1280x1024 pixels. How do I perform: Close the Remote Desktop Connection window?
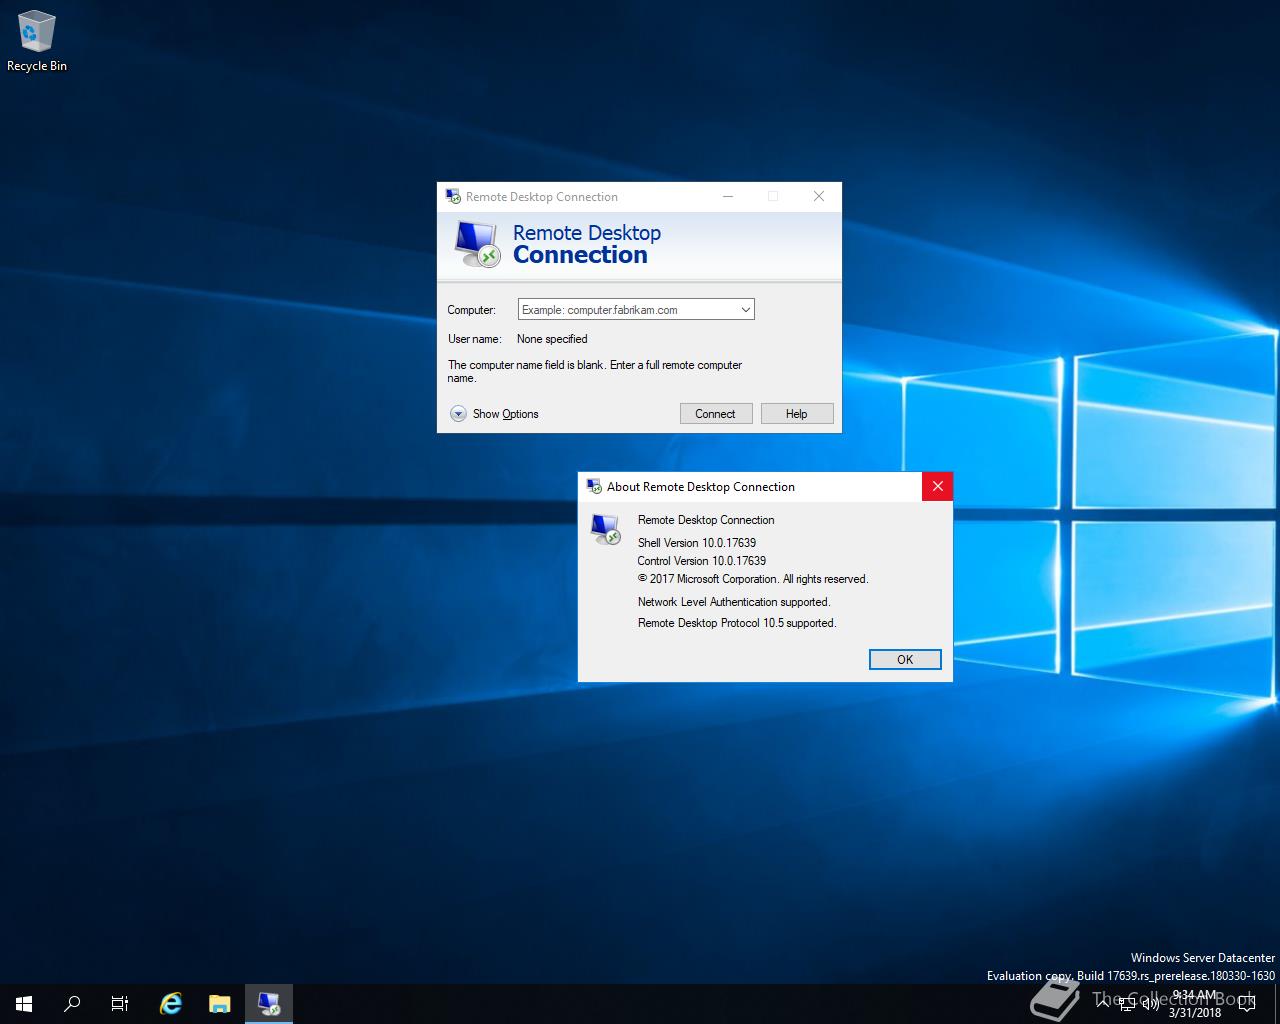point(819,197)
